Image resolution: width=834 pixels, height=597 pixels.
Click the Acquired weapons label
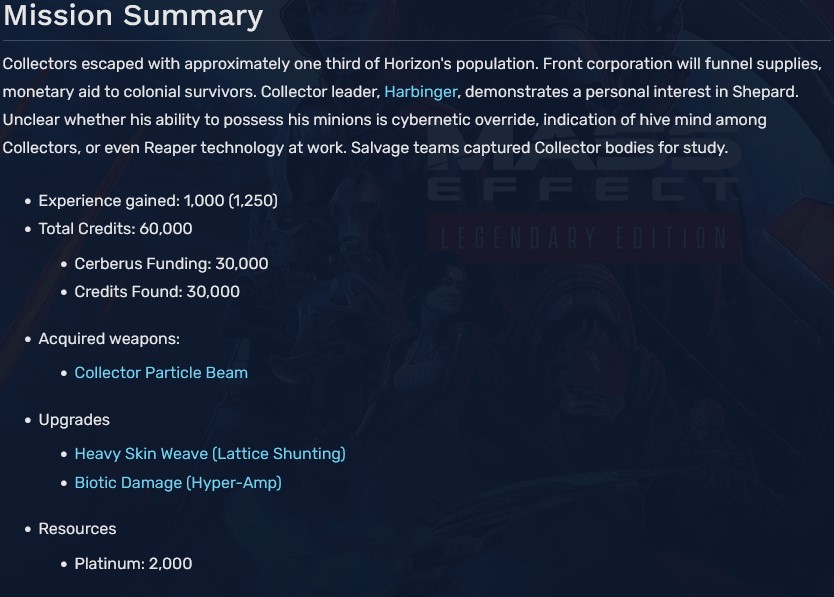tap(109, 339)
